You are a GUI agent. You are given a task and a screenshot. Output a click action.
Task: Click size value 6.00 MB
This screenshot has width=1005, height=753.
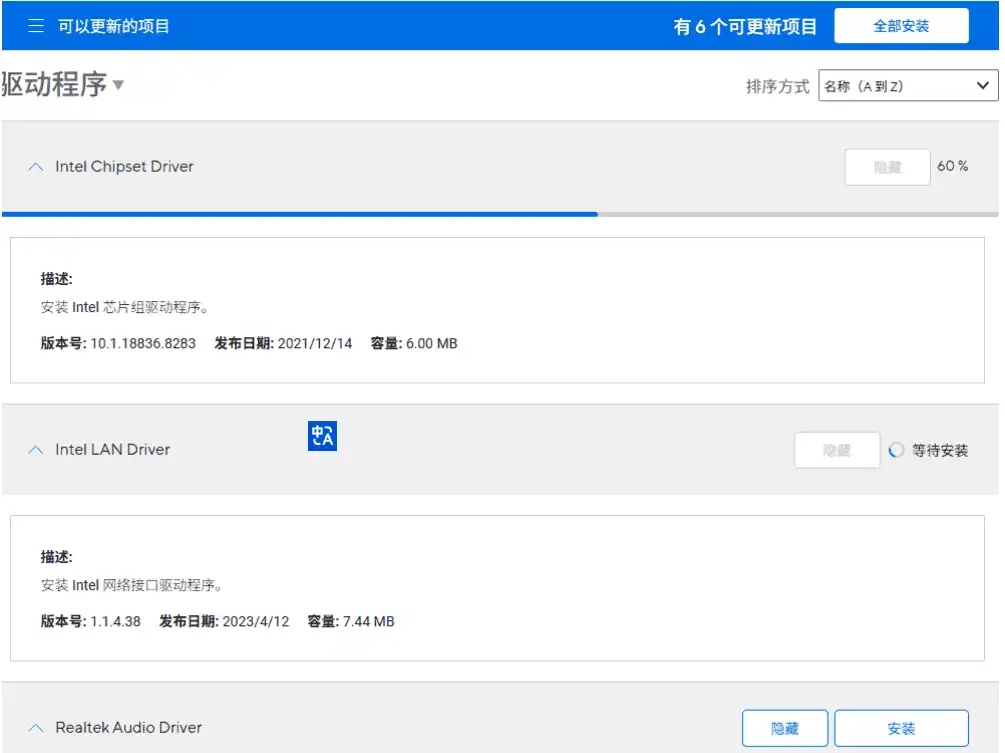pos(431,343)
